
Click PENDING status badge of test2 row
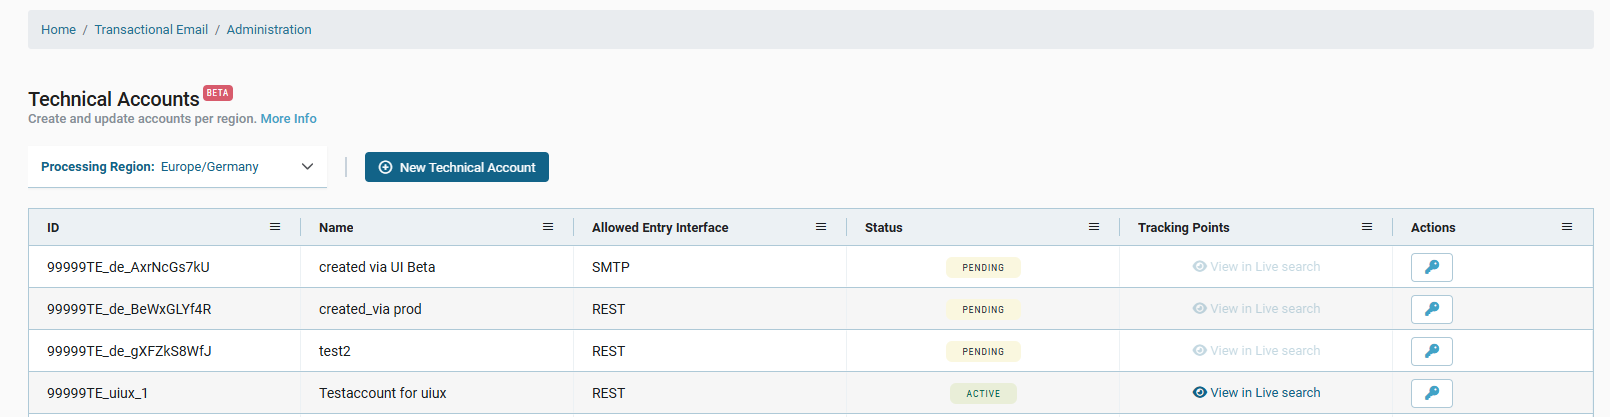click(983, 352)
